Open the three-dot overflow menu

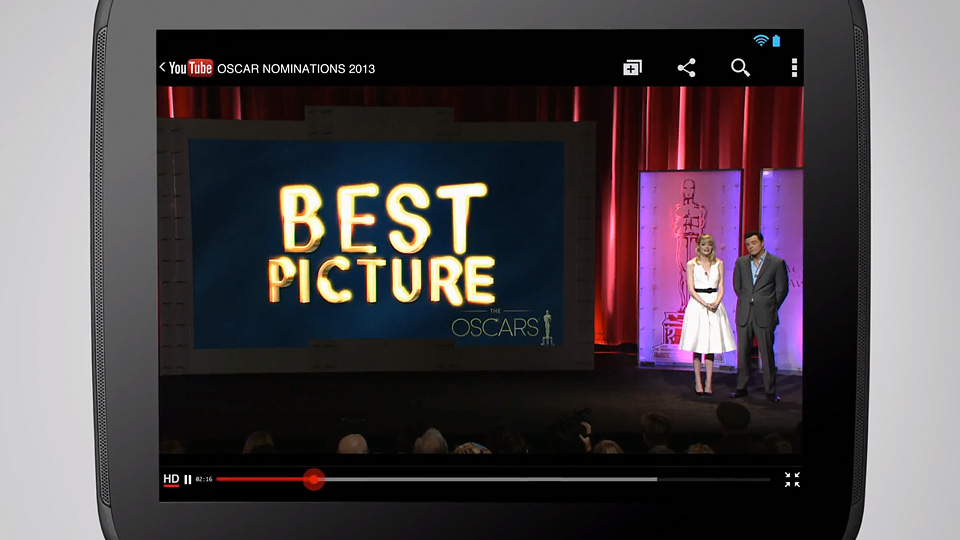tap(794, 68)
